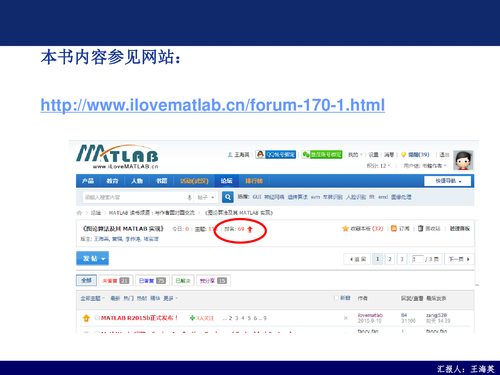Expand the 更多 filter dropdown
The image size is (500, 375).
(x=170, y=298)
